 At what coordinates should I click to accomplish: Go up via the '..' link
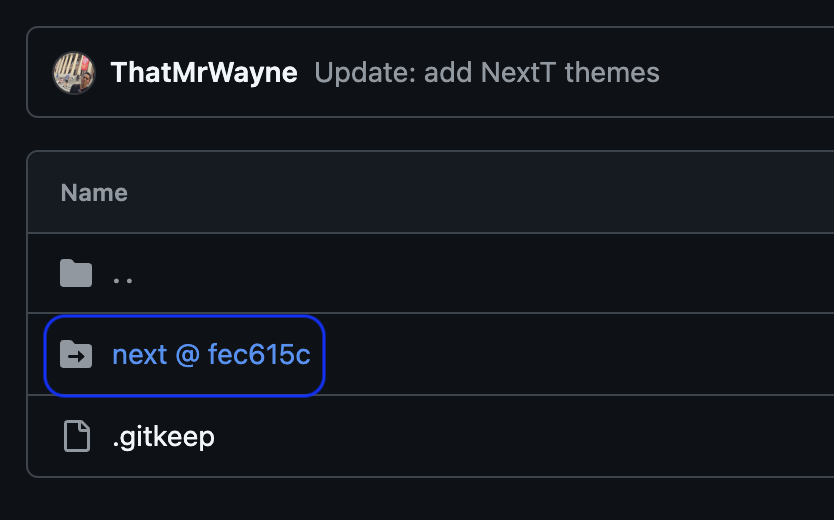[x=123, y=276]
